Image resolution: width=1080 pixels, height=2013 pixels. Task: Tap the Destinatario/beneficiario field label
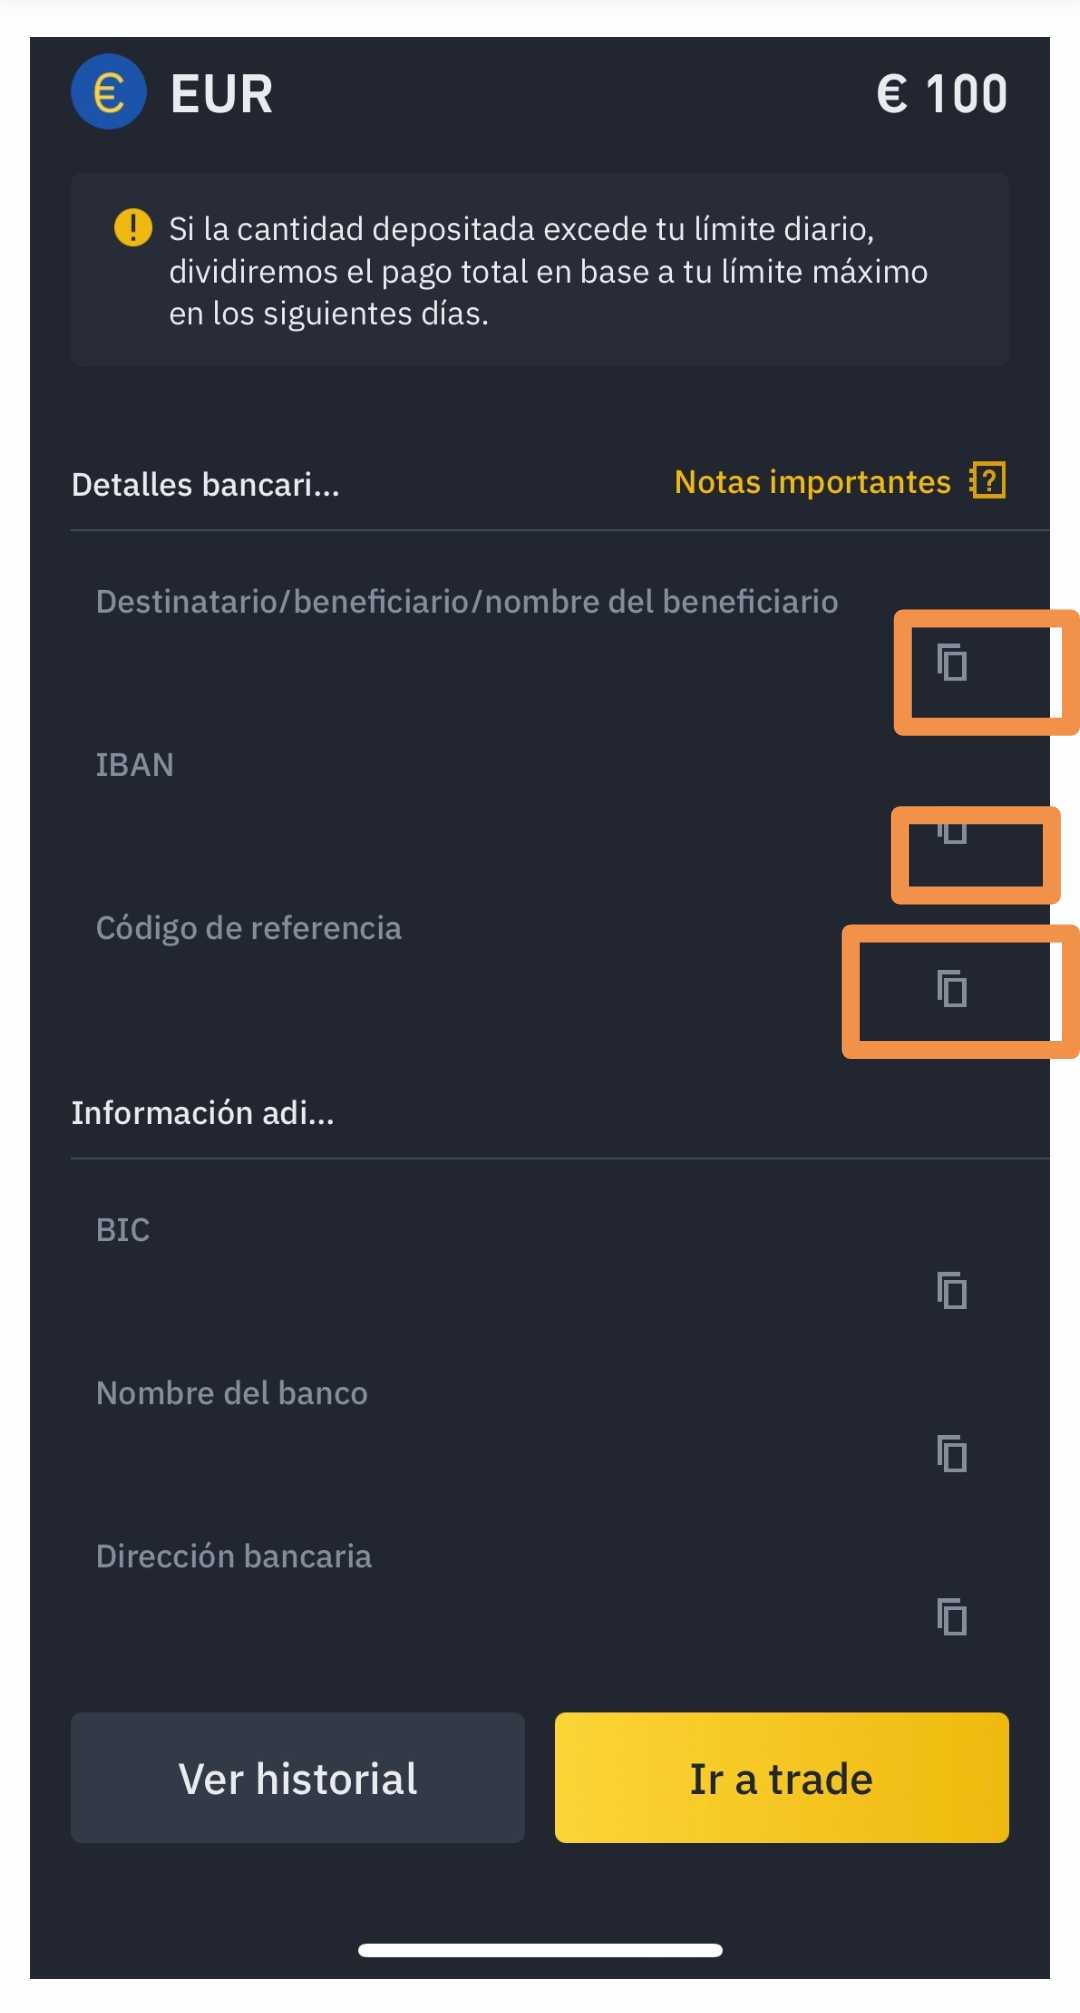(x=467, y=602)
